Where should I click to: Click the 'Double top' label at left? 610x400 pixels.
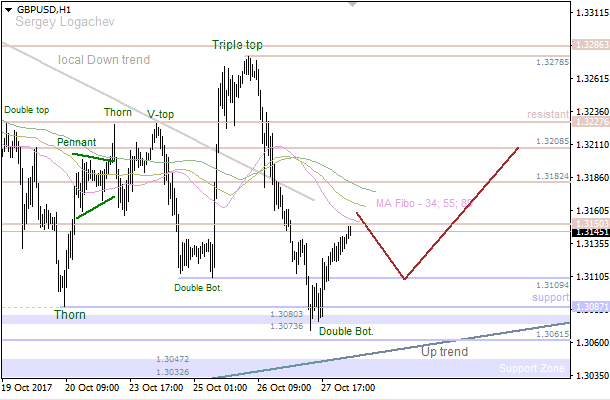pos(26,110)
